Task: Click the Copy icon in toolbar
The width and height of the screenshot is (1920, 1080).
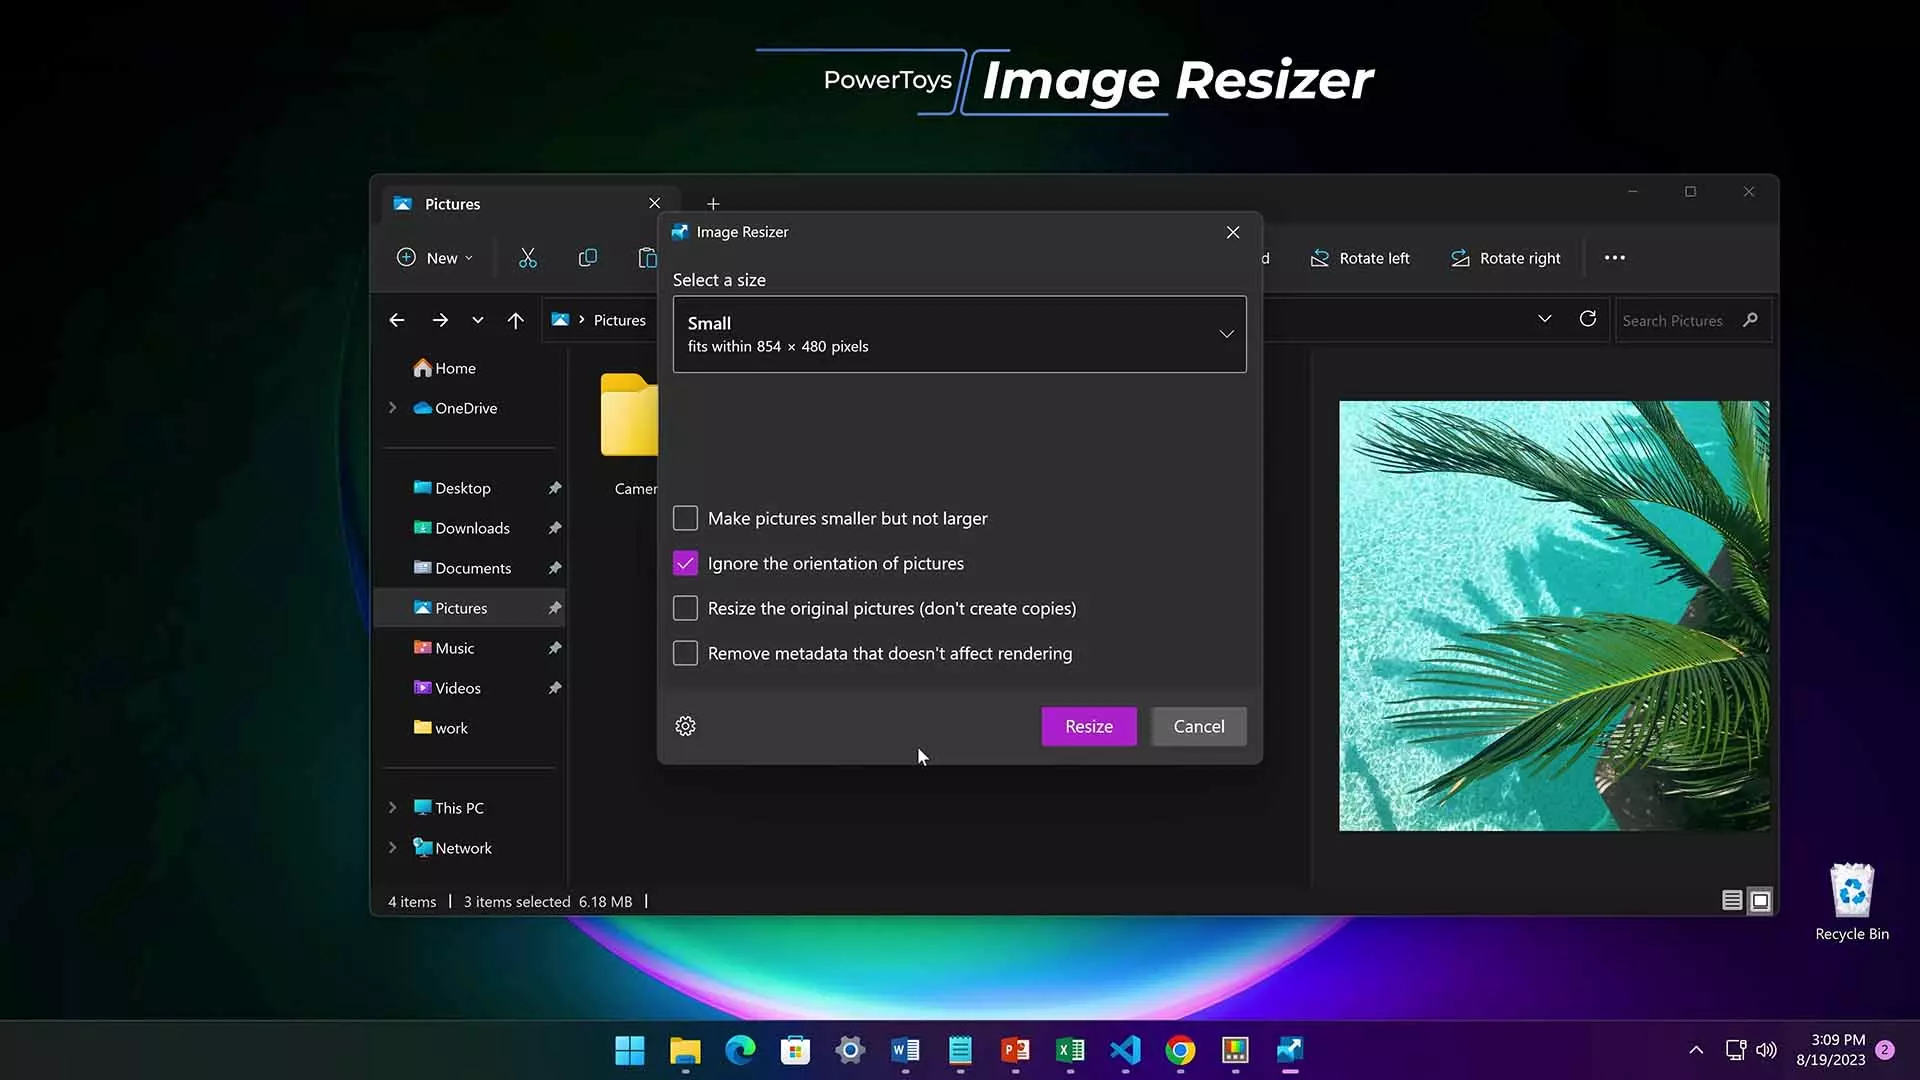Action: [x=588, y=258]
